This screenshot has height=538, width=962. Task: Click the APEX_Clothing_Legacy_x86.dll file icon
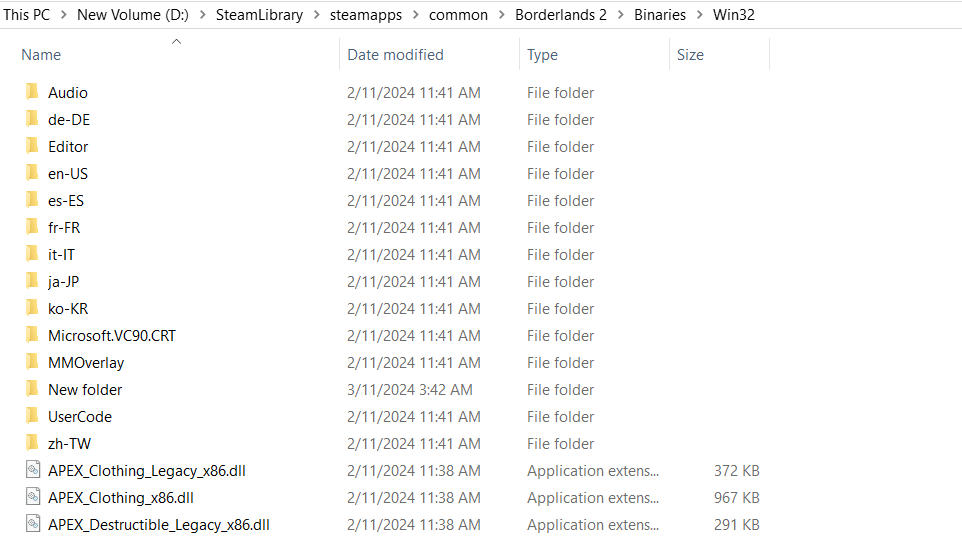click(33, 470)
